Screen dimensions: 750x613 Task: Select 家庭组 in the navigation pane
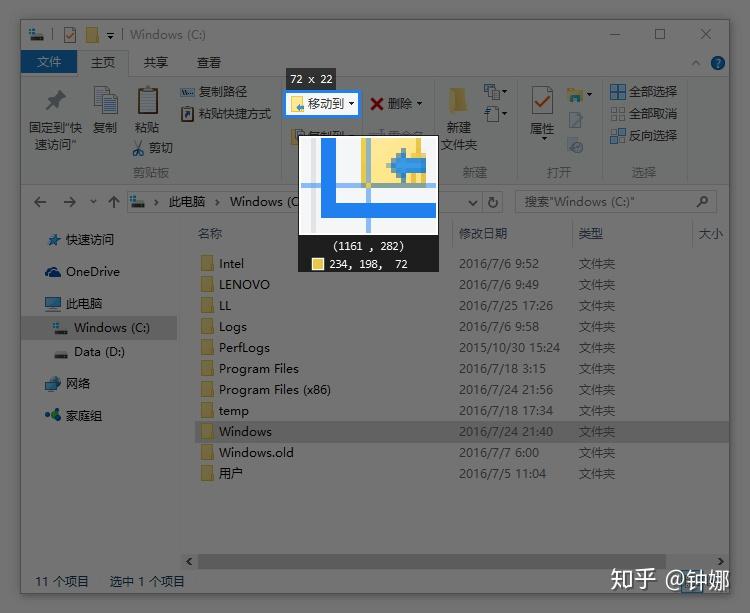pos(73,416)
